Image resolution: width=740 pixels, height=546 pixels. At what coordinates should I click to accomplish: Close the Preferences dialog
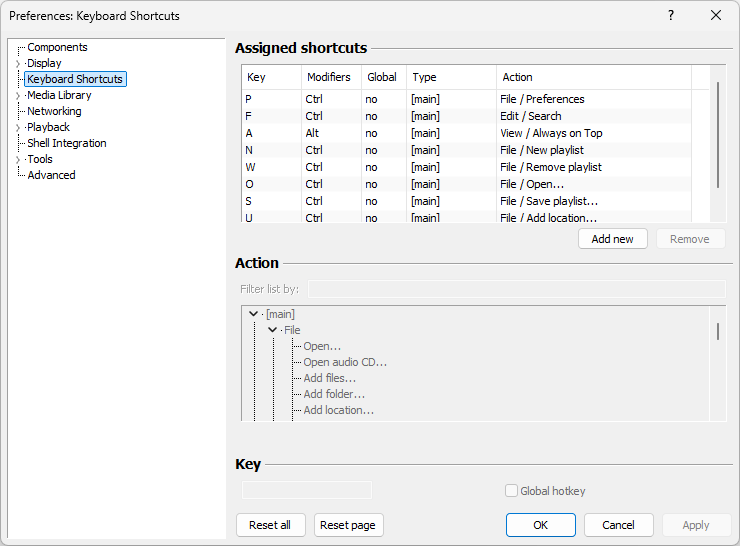coord(716,15)
